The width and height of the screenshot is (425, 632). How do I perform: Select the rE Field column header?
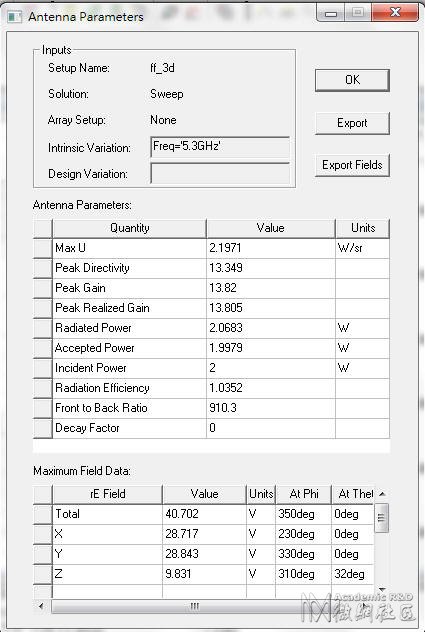[x=108, y=494]
